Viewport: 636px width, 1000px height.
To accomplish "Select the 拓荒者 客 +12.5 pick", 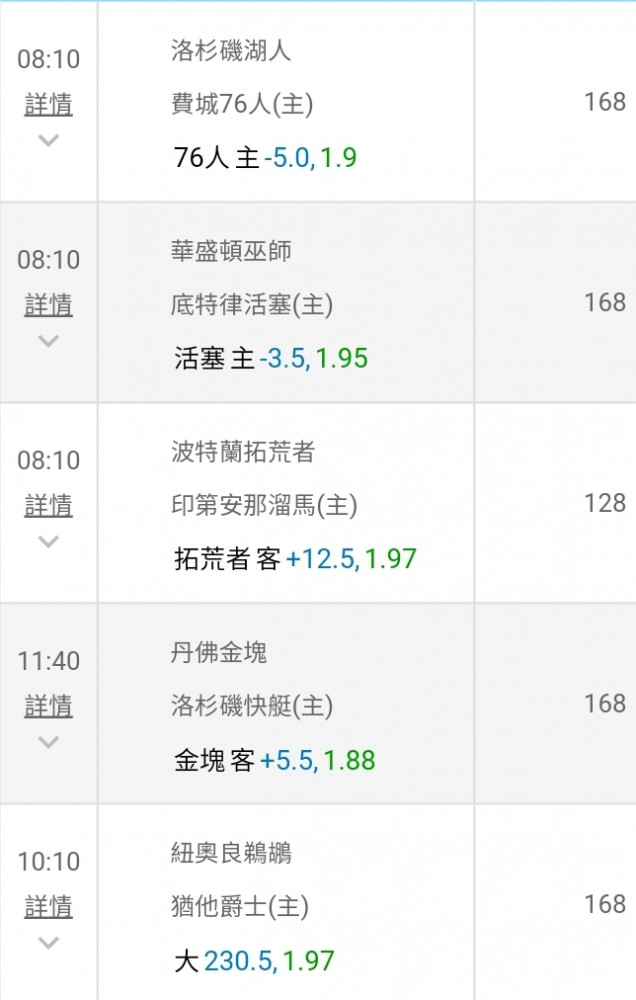I will point(295,559).
